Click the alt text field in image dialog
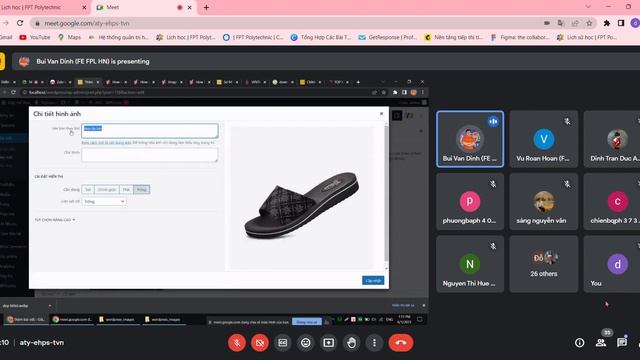This screenshot has height=360, width=640. (x=150, y=131)
